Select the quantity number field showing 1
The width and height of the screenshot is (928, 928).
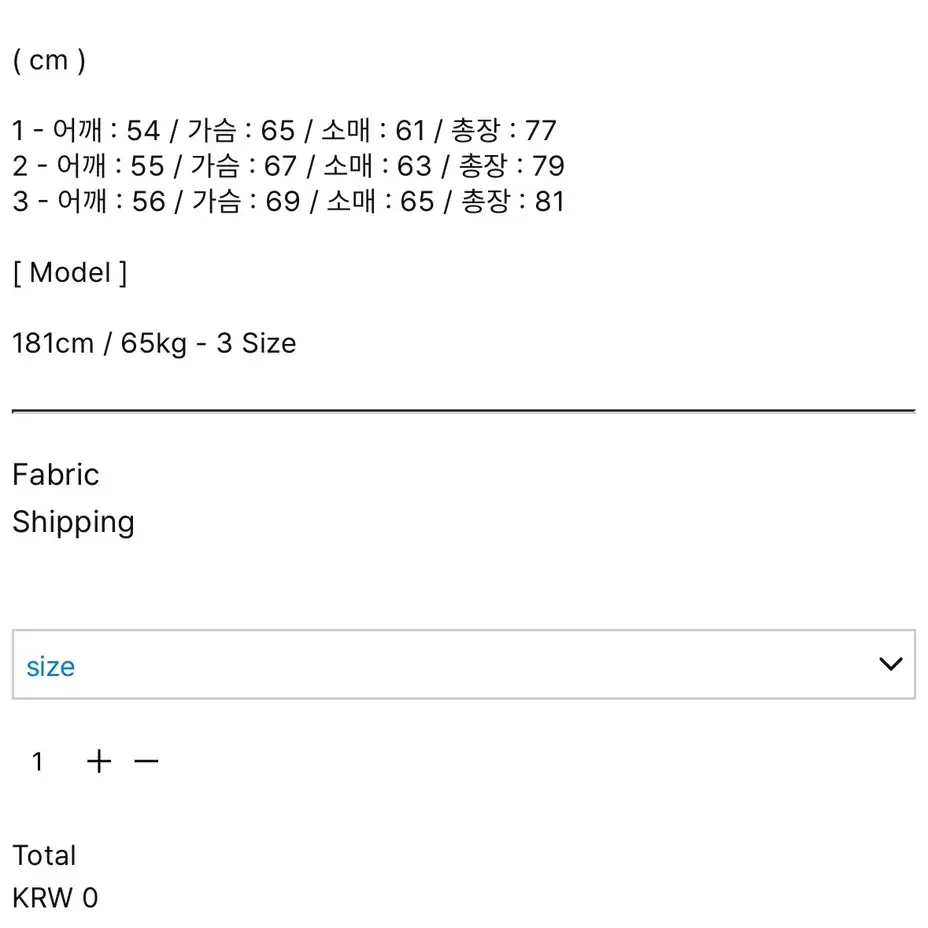click(37, 762)
